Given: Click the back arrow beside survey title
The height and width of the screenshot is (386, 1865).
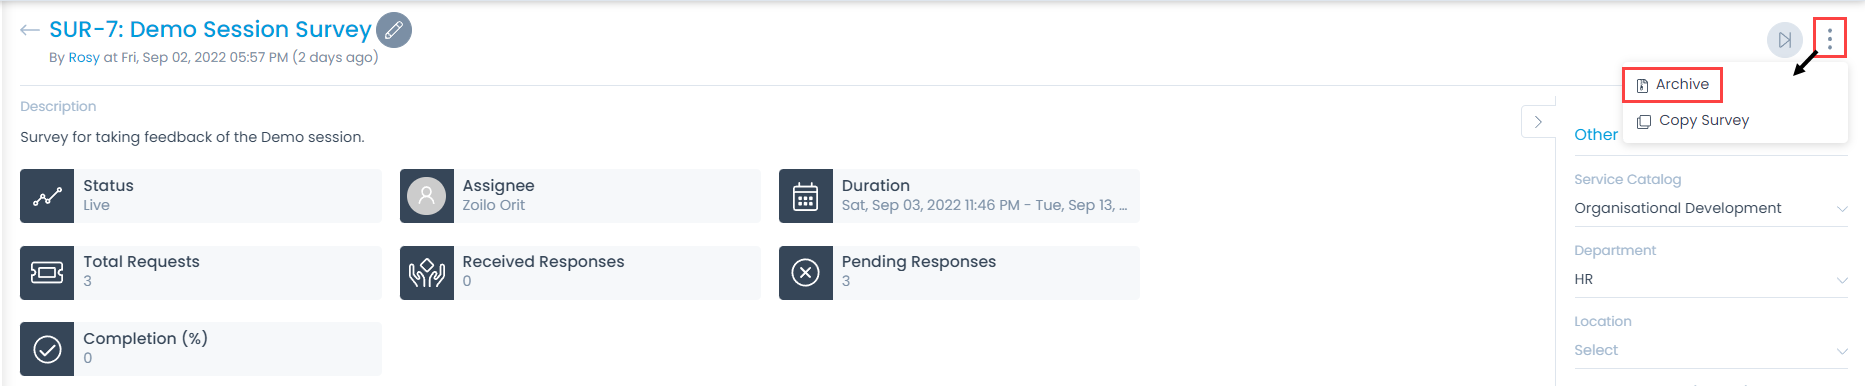Looking at the screenshot, I should 30,30.
